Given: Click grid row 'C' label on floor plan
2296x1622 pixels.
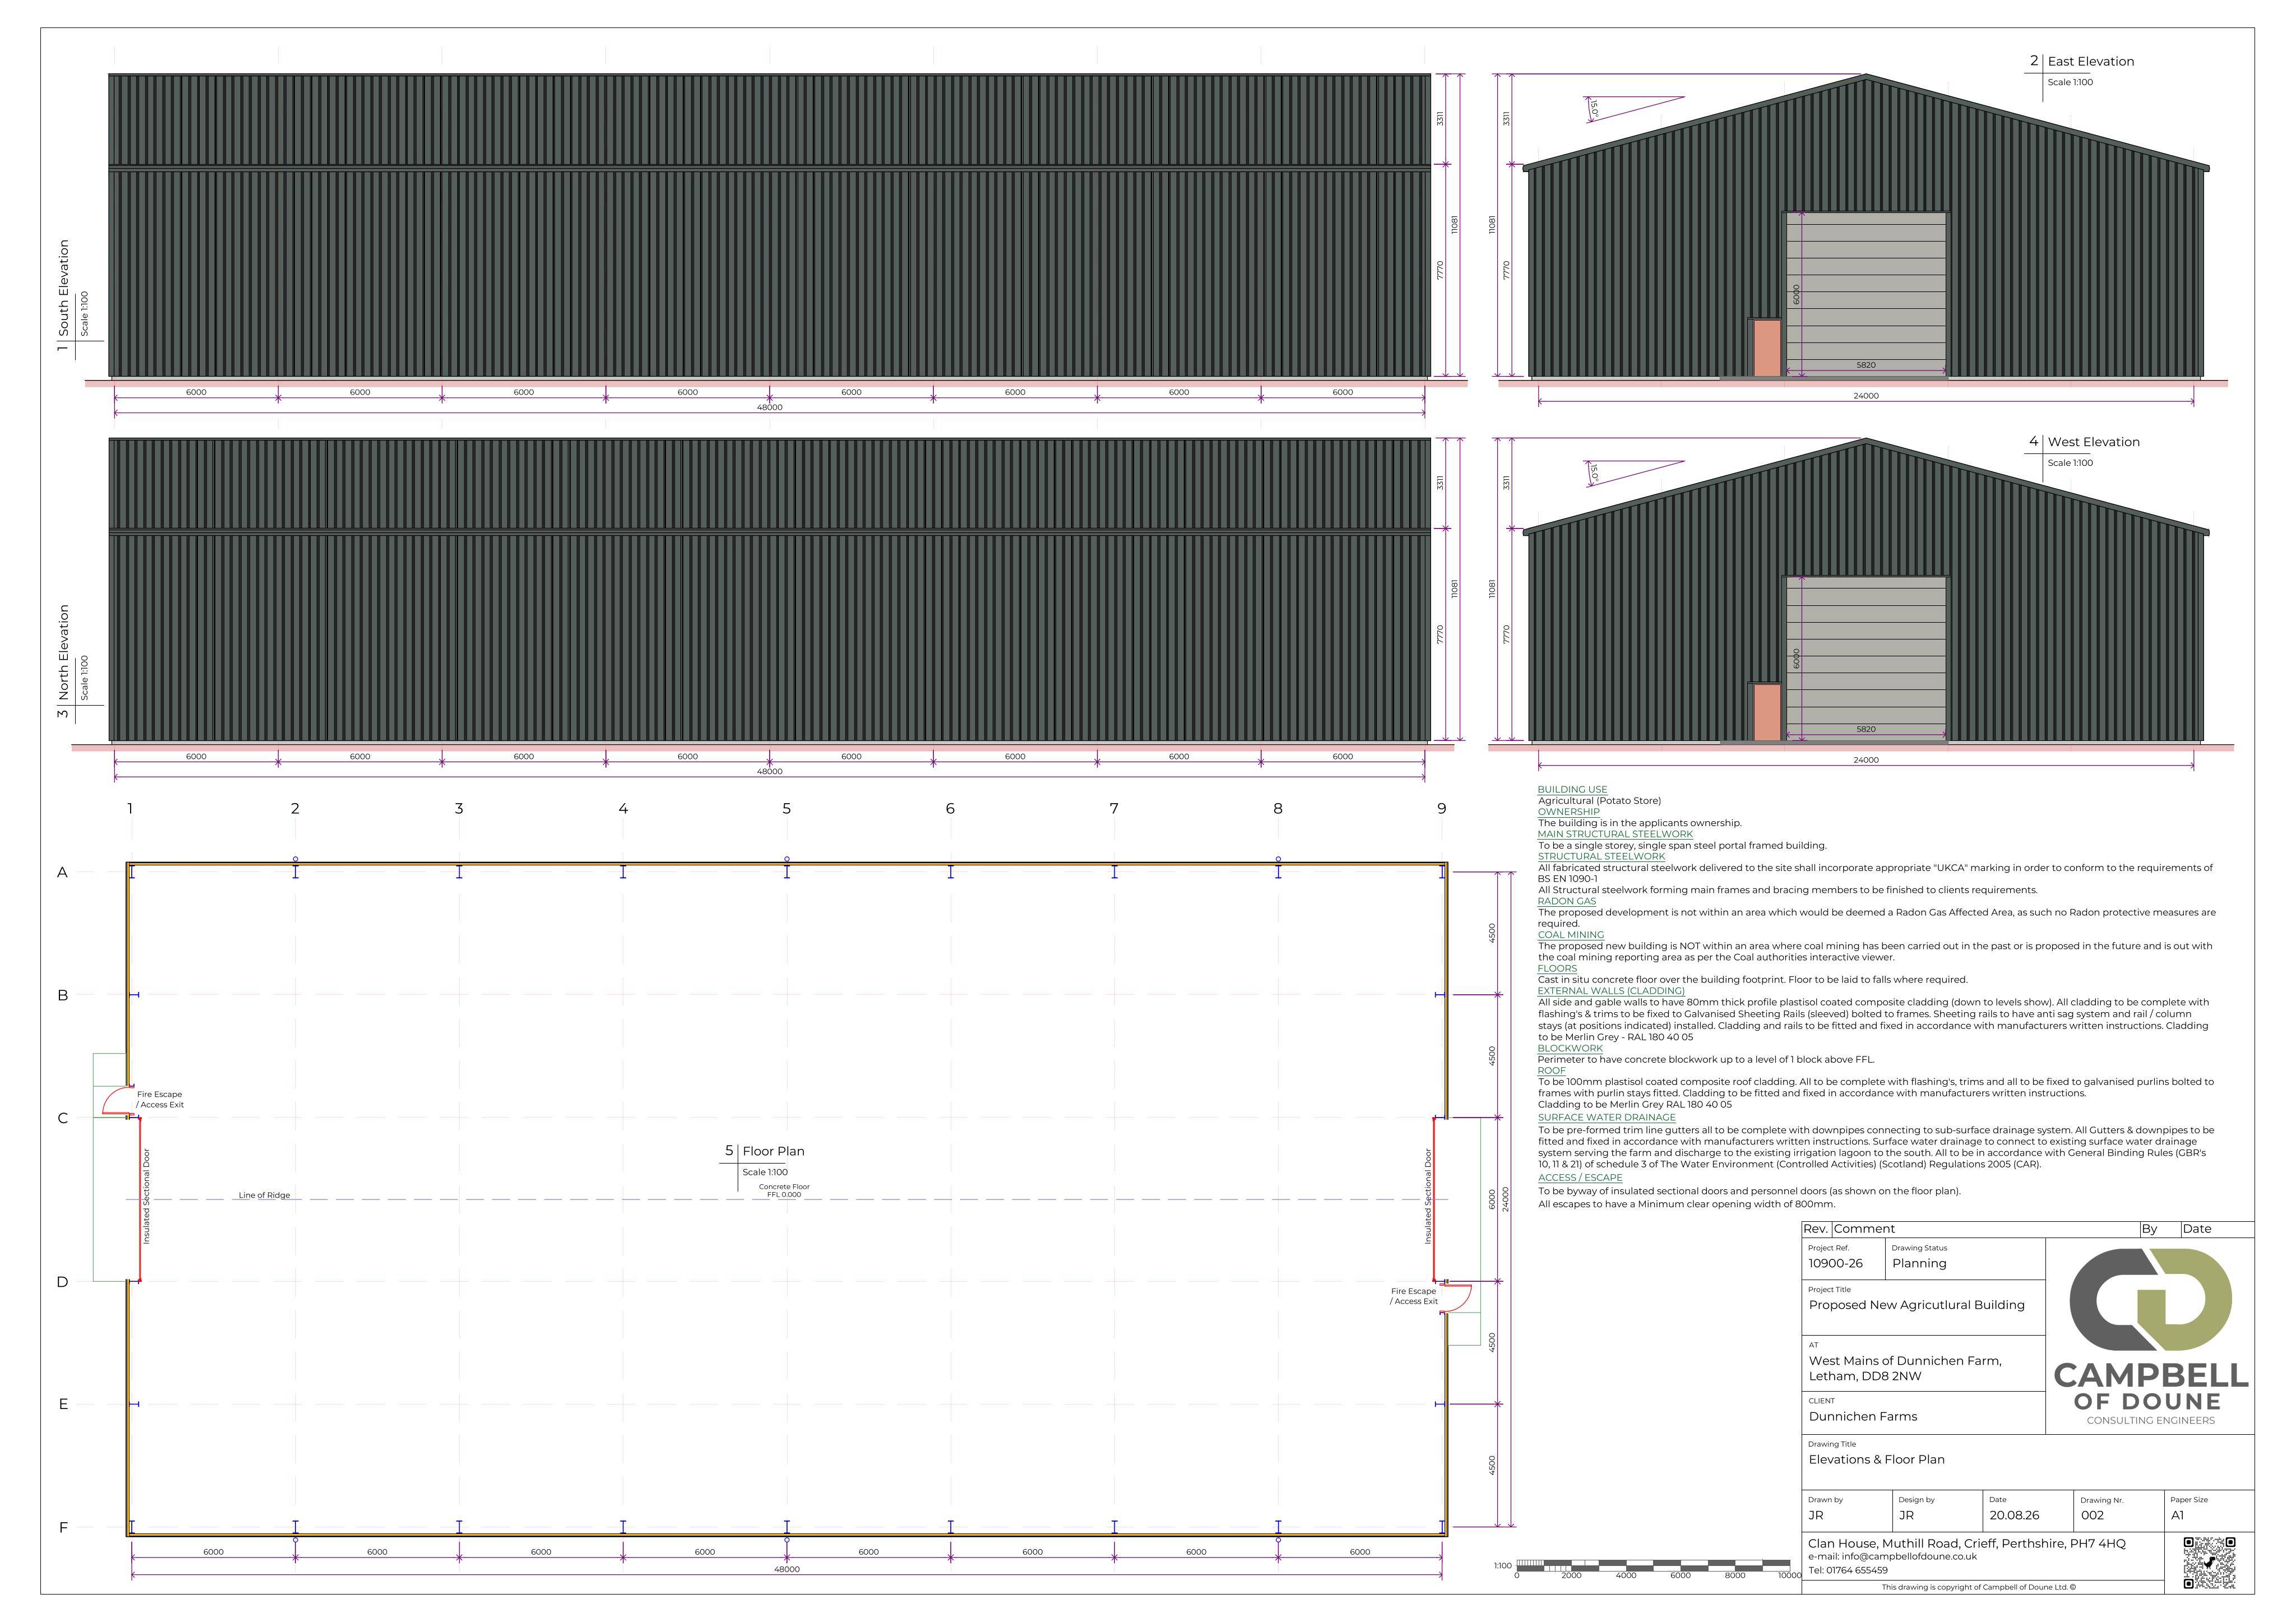Looking at the screenshot, I should (63, 1119).
